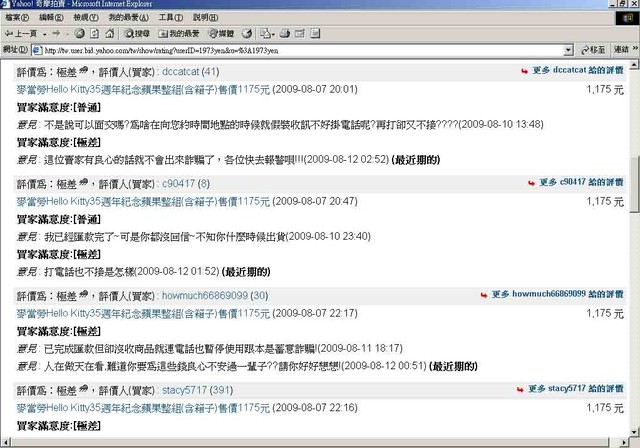Open the 工具(T) menu
This screenshot has width=640, height=448.
171,18
